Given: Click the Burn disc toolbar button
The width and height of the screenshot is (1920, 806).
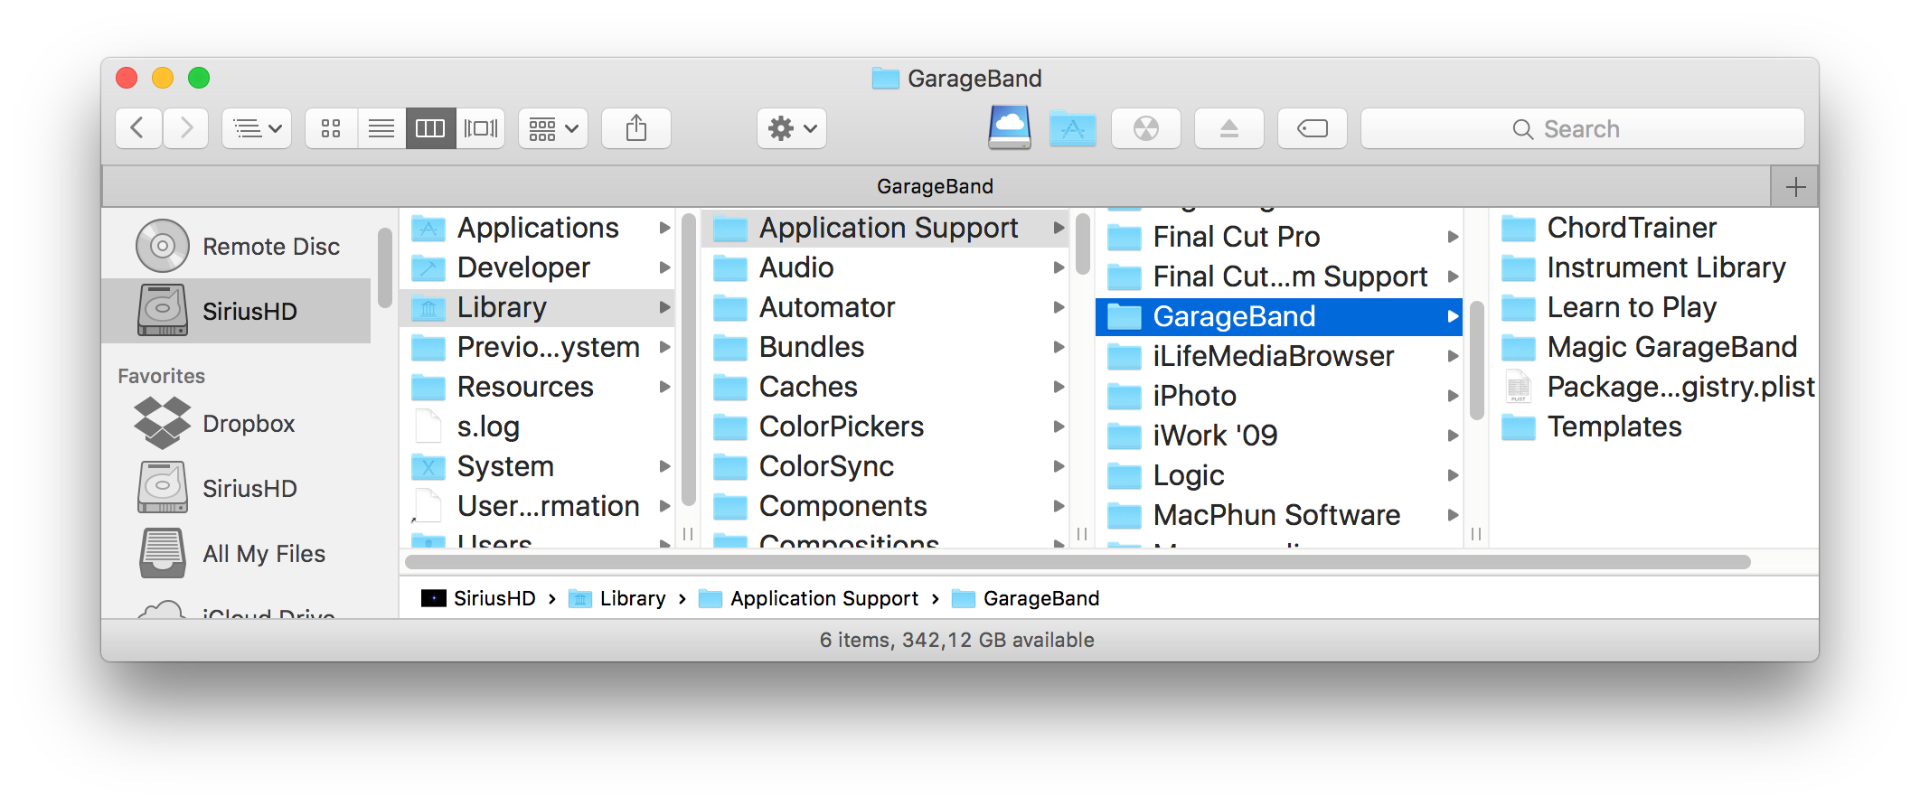Looking at the screenshot, I should (x=1146, y=128).
